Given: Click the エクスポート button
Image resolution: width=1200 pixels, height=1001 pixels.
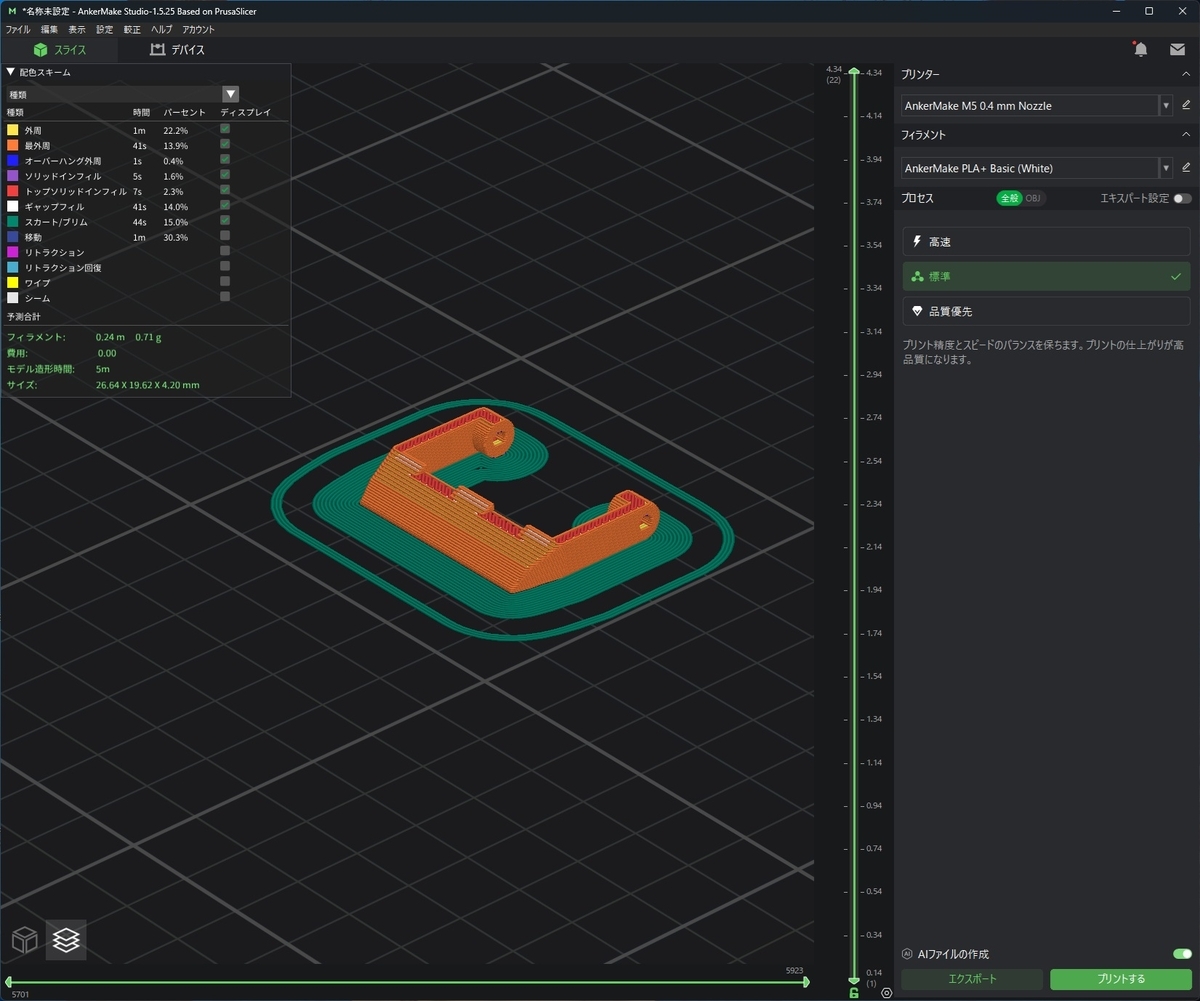Looking at the screenshot, I should 972,979.
